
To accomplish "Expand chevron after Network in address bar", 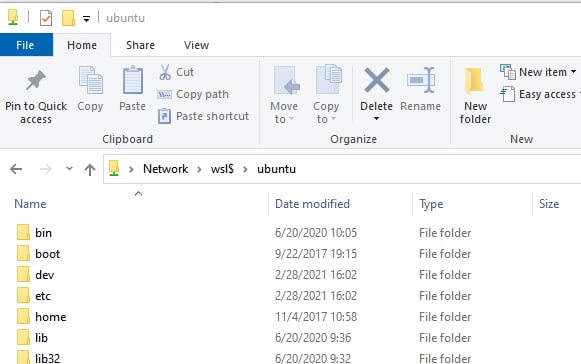I will (x=199, y=169).
